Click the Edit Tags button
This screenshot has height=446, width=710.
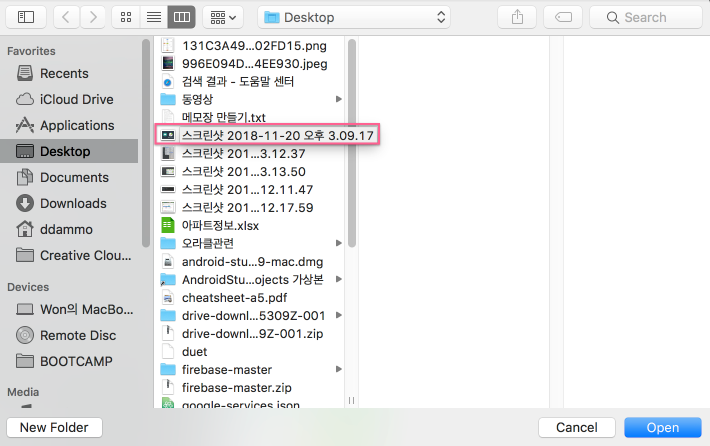pos(563,17)
